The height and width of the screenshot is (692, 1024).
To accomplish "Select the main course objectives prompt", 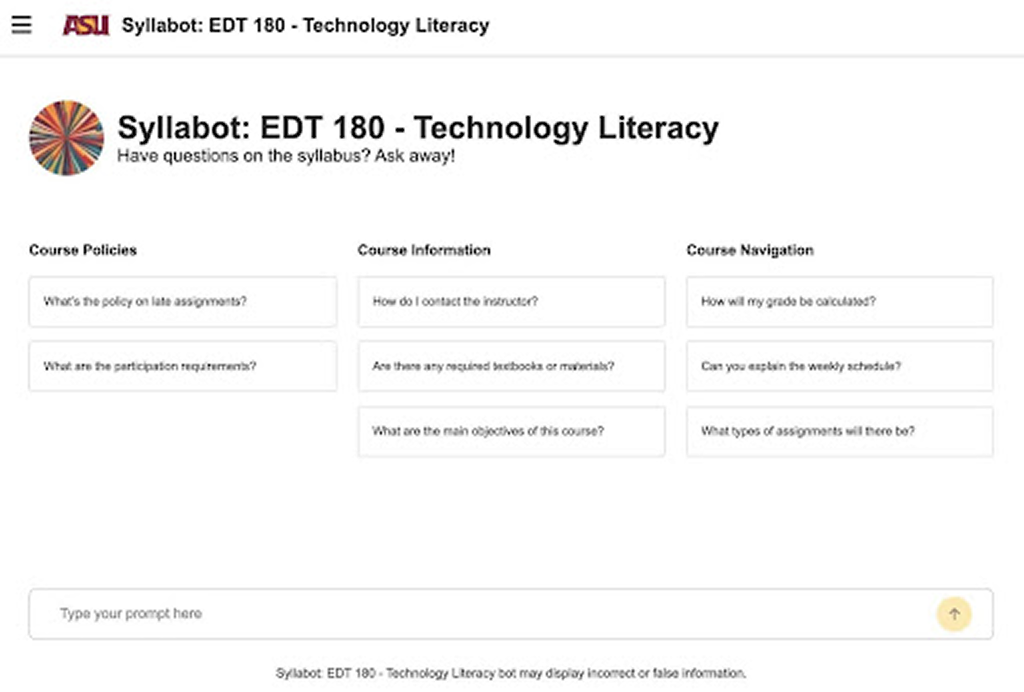I will click(x=510, y=431).
